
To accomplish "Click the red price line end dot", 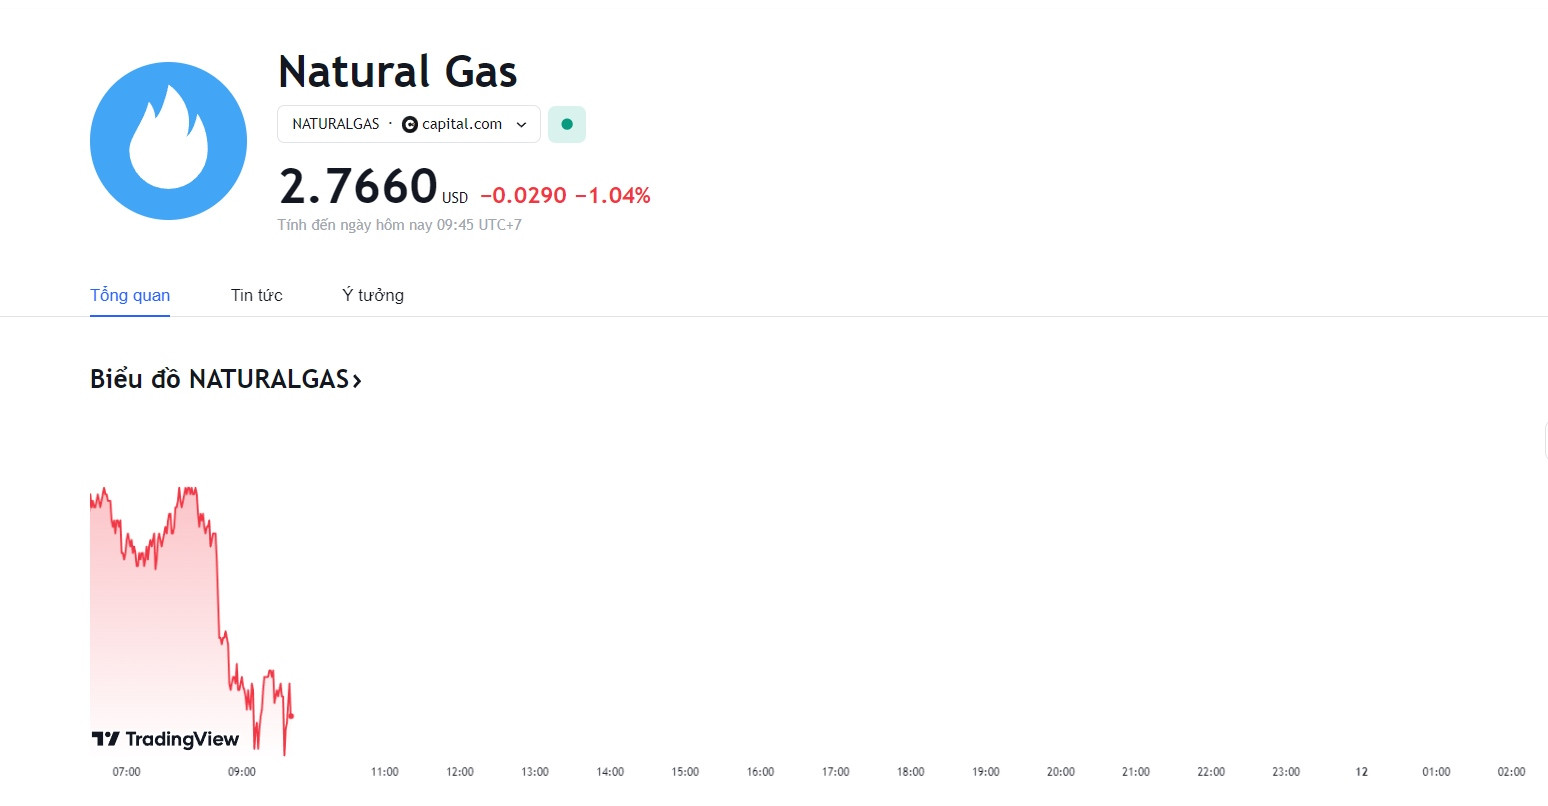I will click(x=291, y=716).
